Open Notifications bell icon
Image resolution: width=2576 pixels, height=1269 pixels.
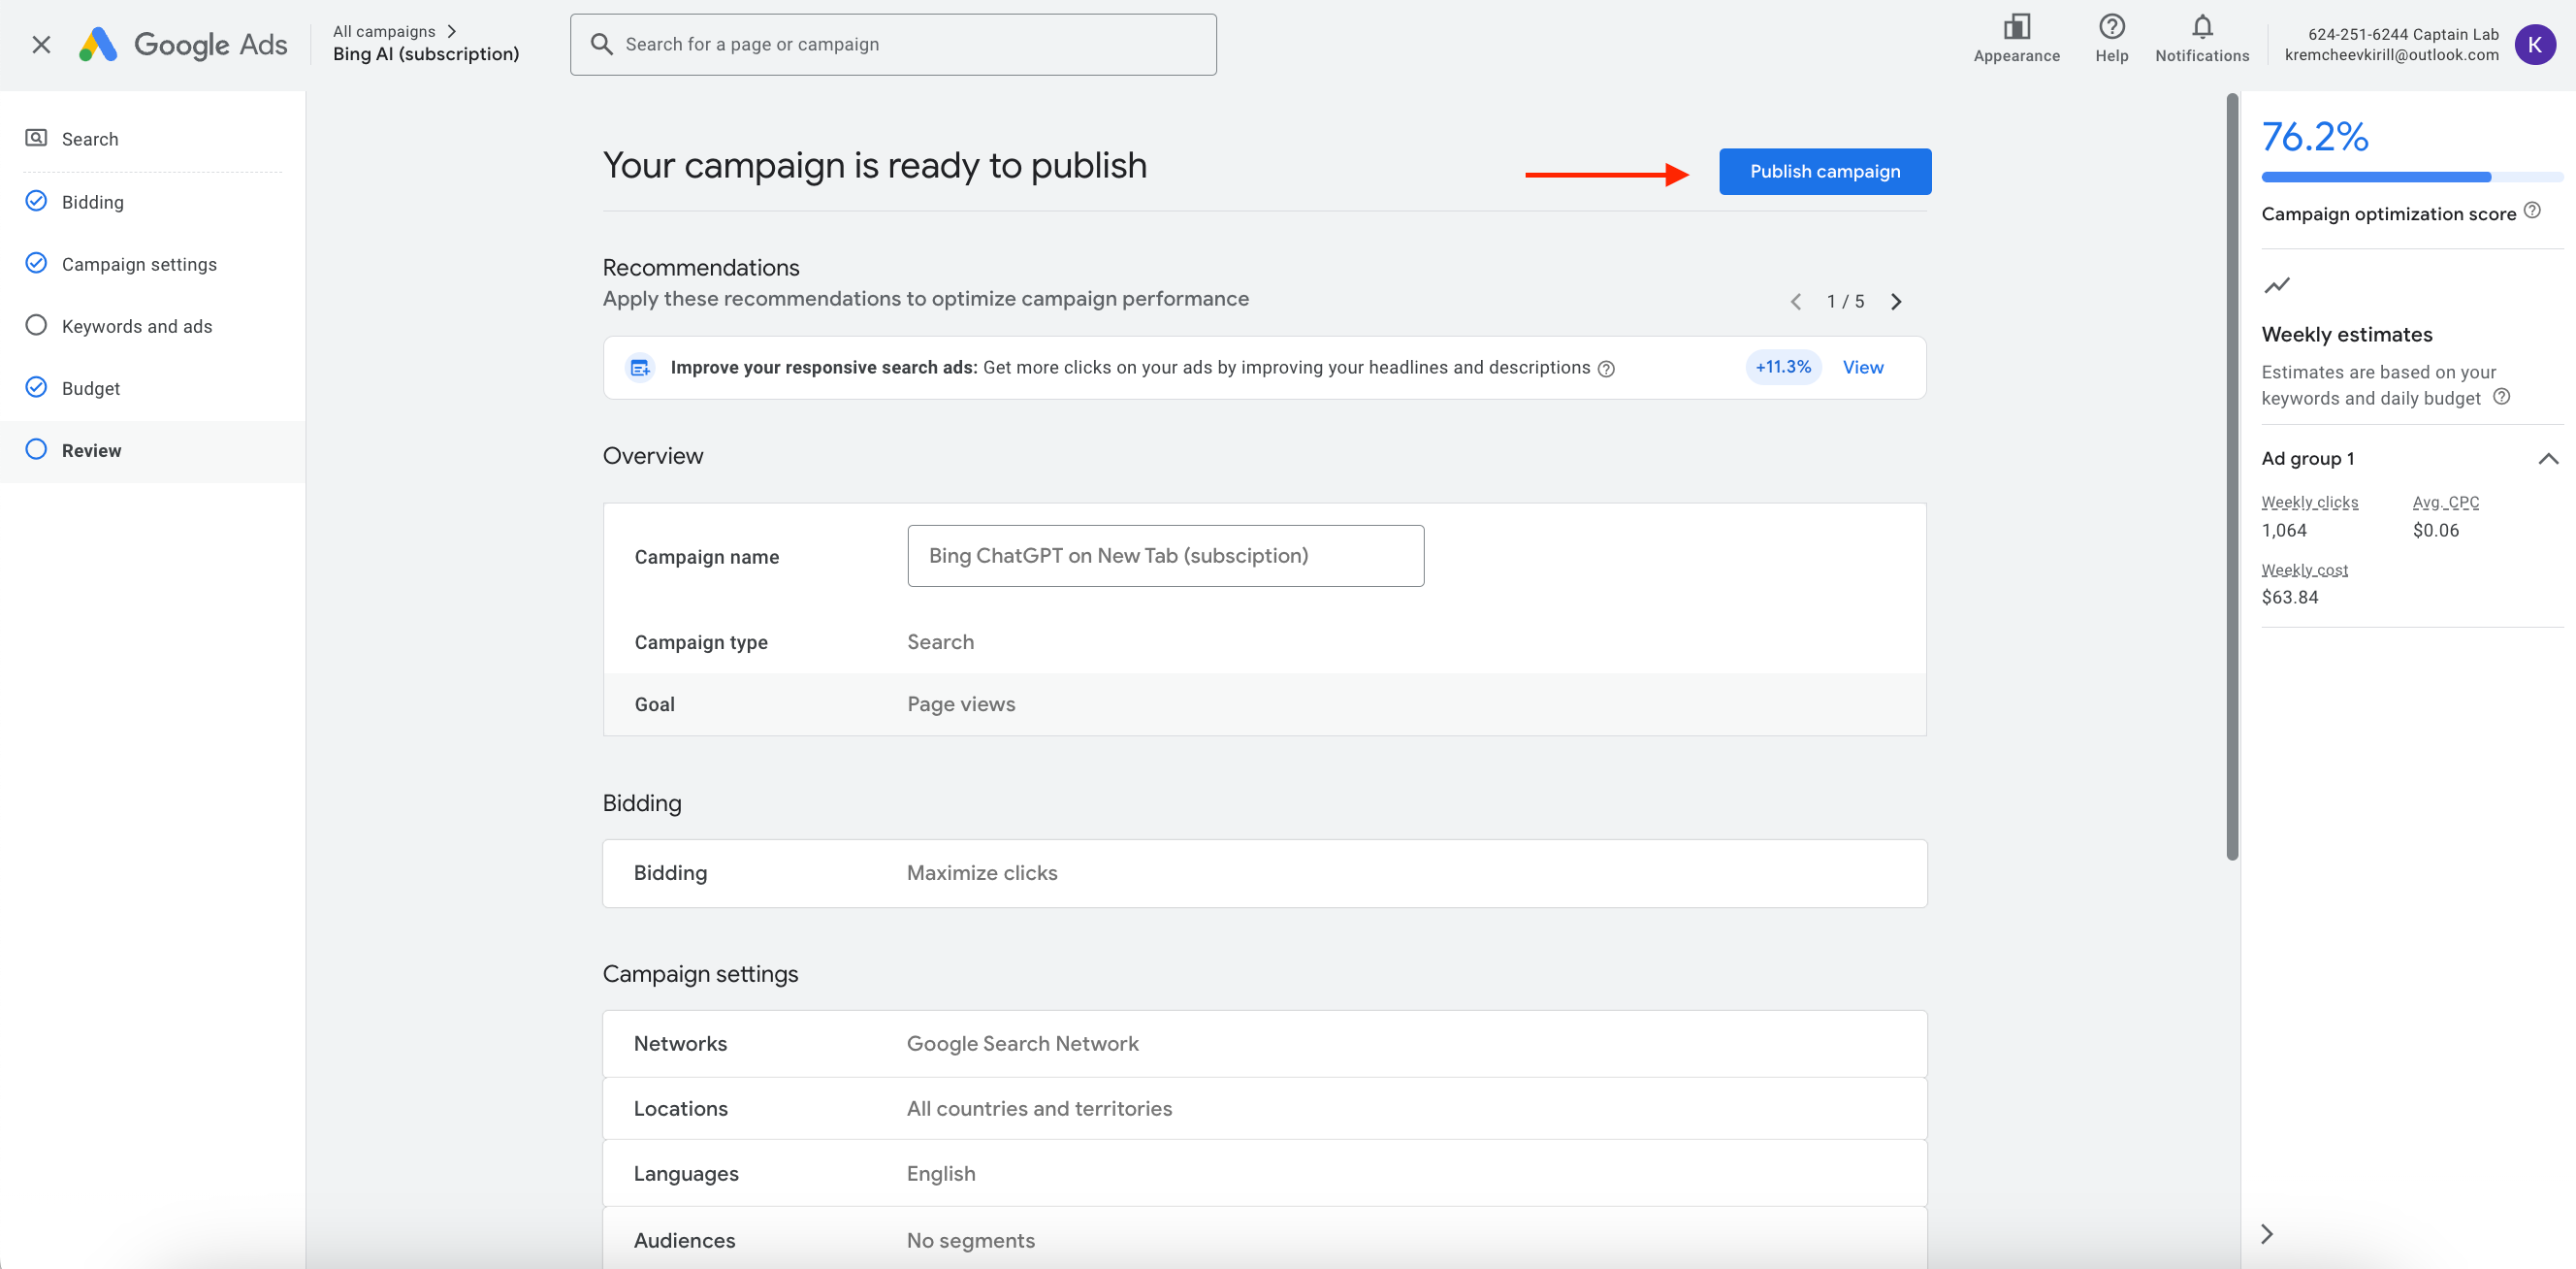pyautogui.click(x=2201, y=27)
